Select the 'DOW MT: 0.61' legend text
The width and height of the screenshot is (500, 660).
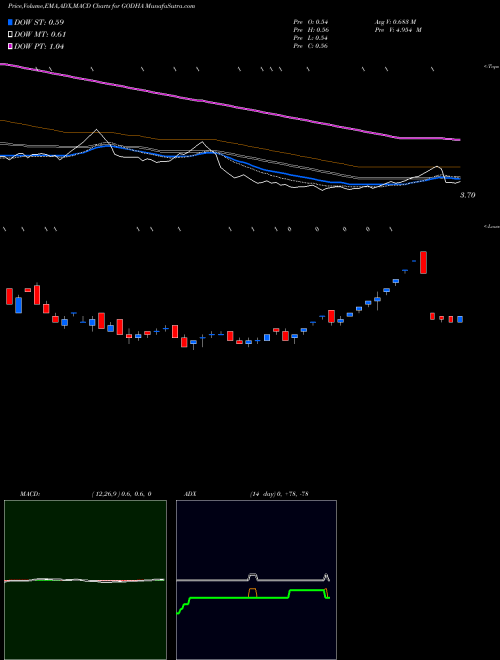[40, 35]
